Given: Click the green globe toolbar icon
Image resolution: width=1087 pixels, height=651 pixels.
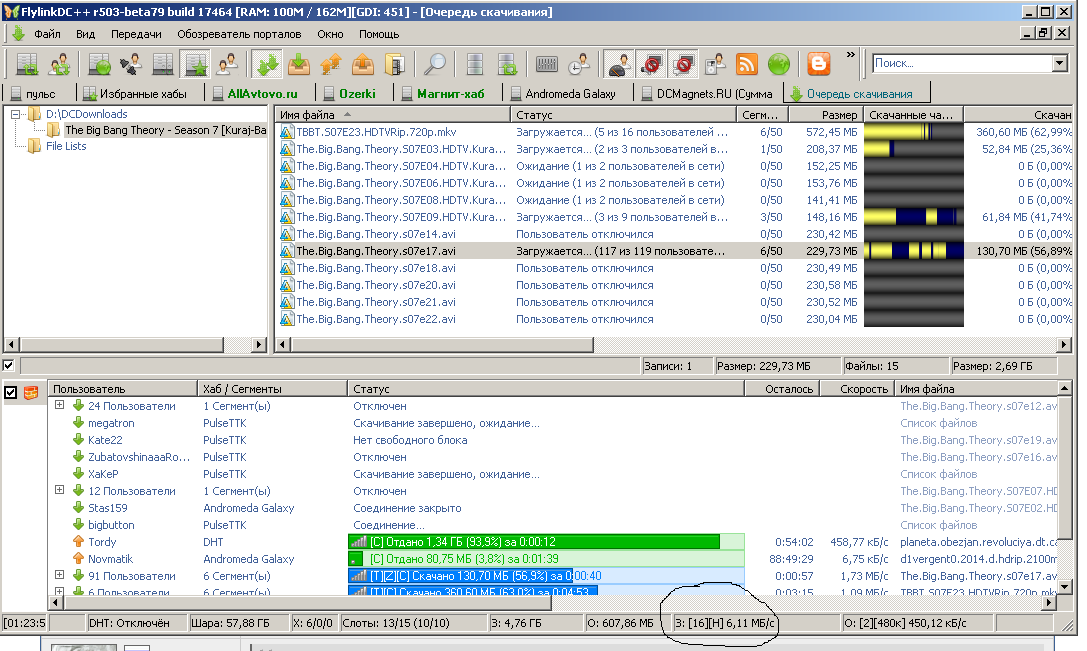Looking at the screenshot, I should pyautogui.click(x=778, y=65).
